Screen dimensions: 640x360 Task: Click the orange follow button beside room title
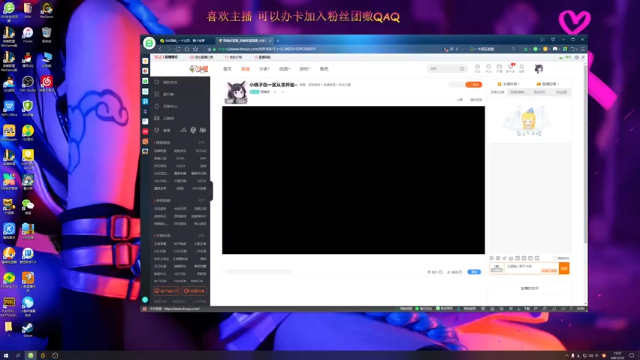(473, 84)
